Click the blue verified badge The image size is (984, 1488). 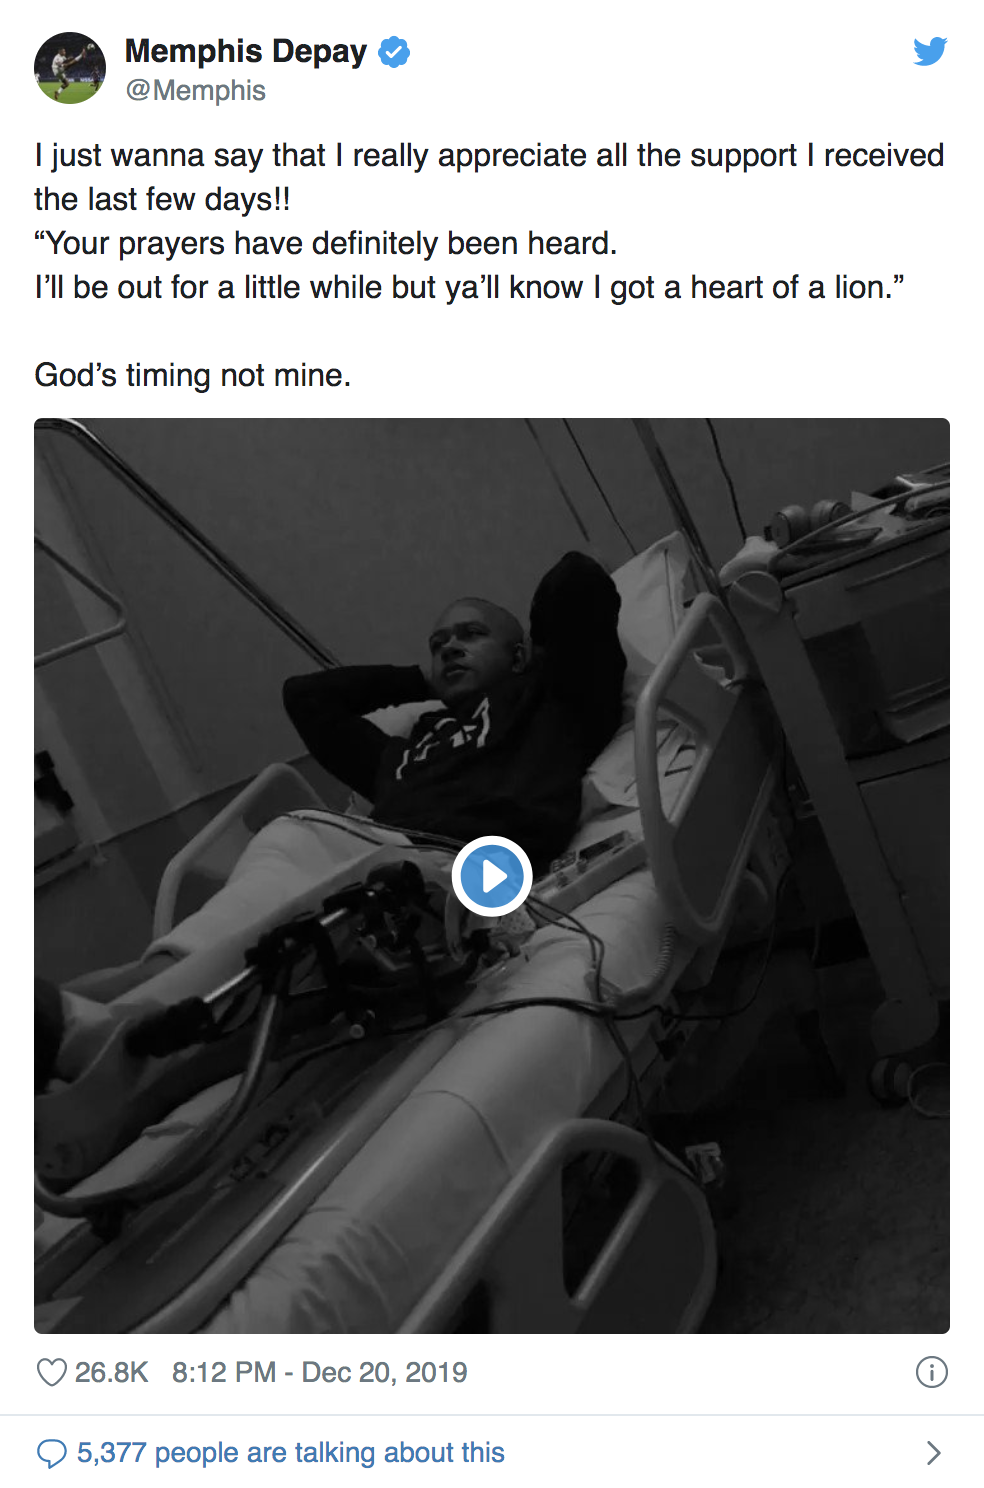394,52
